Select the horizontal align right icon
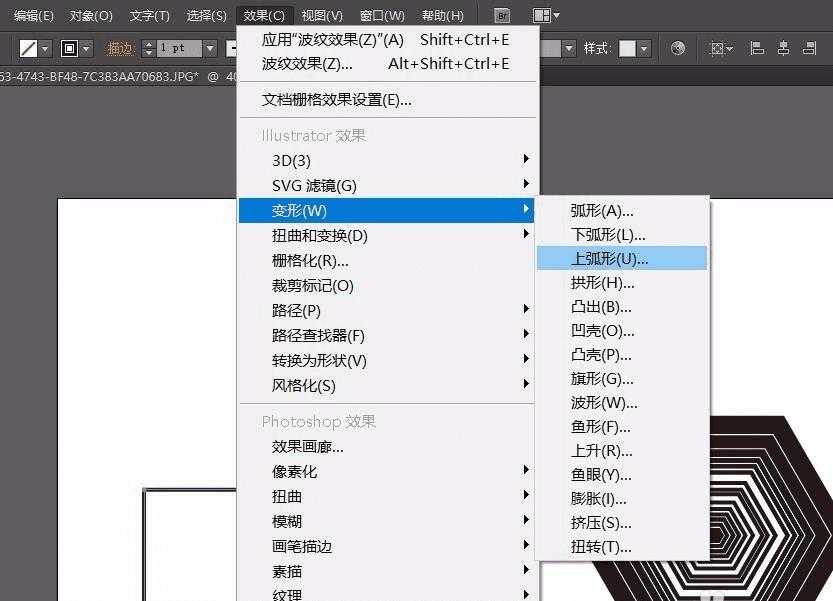The width and height of the screenshot is (833, 601). 809,47
